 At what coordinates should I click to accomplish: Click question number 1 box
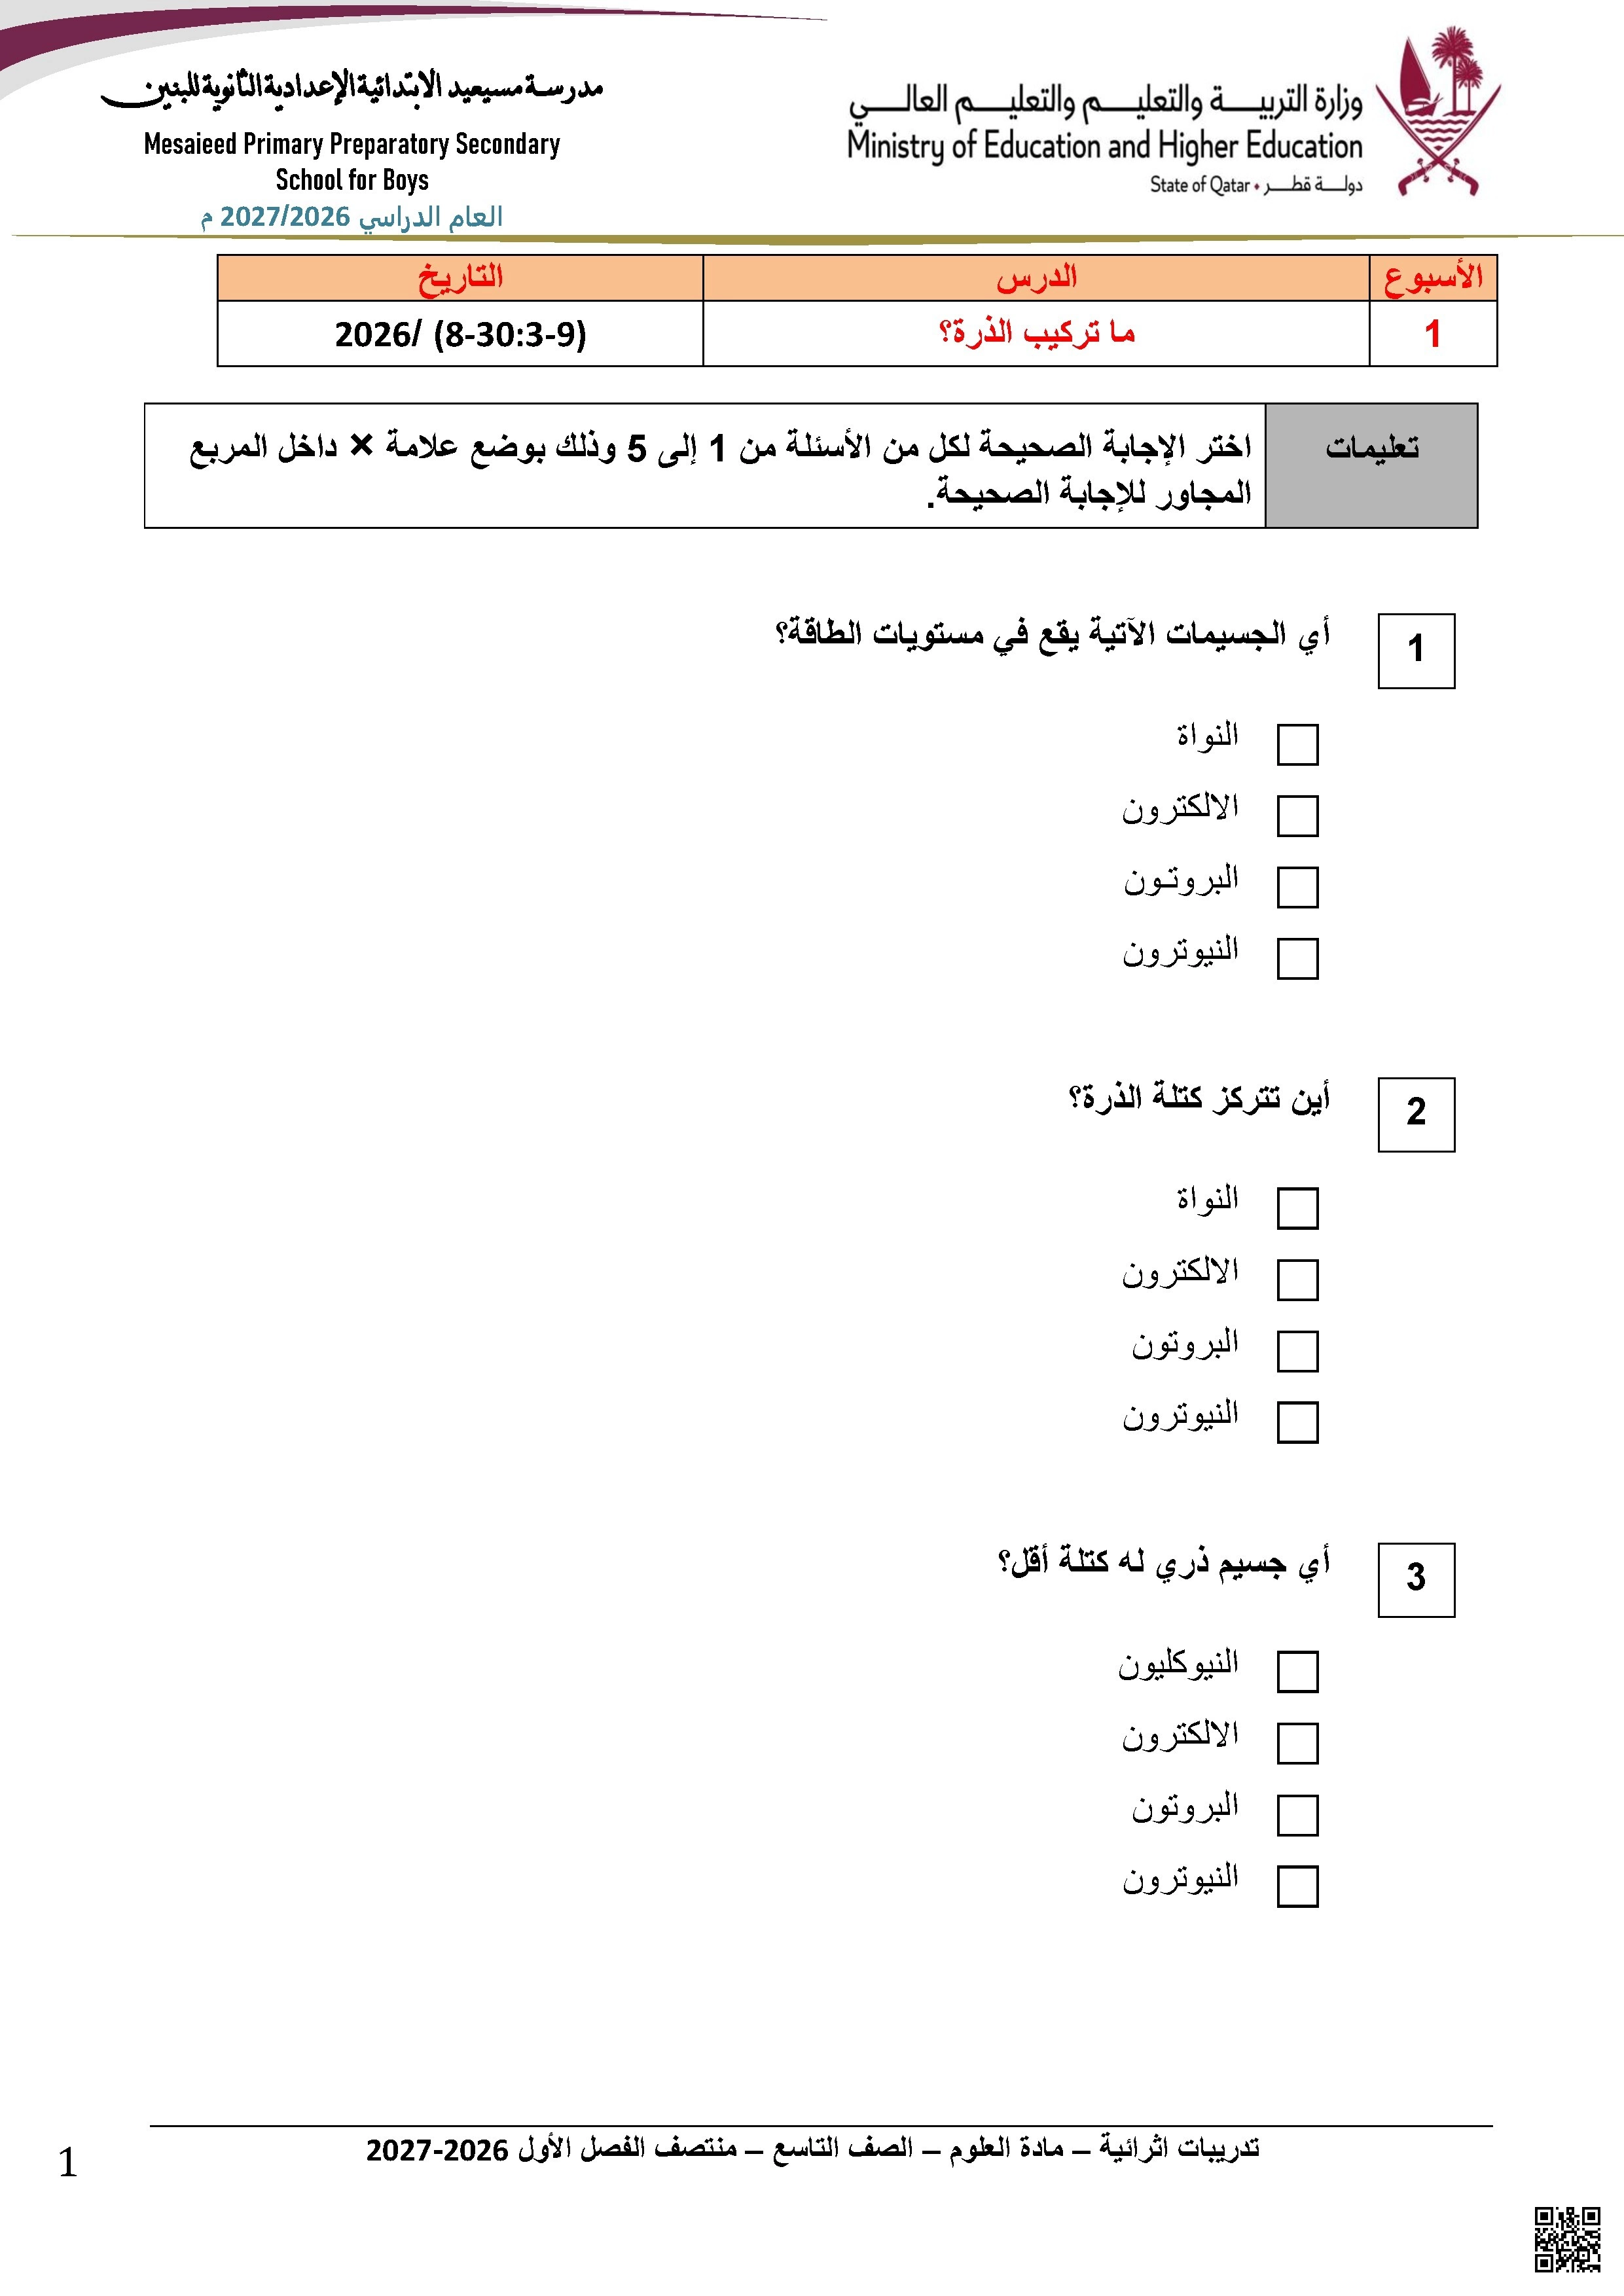(x=1416, y=651)
